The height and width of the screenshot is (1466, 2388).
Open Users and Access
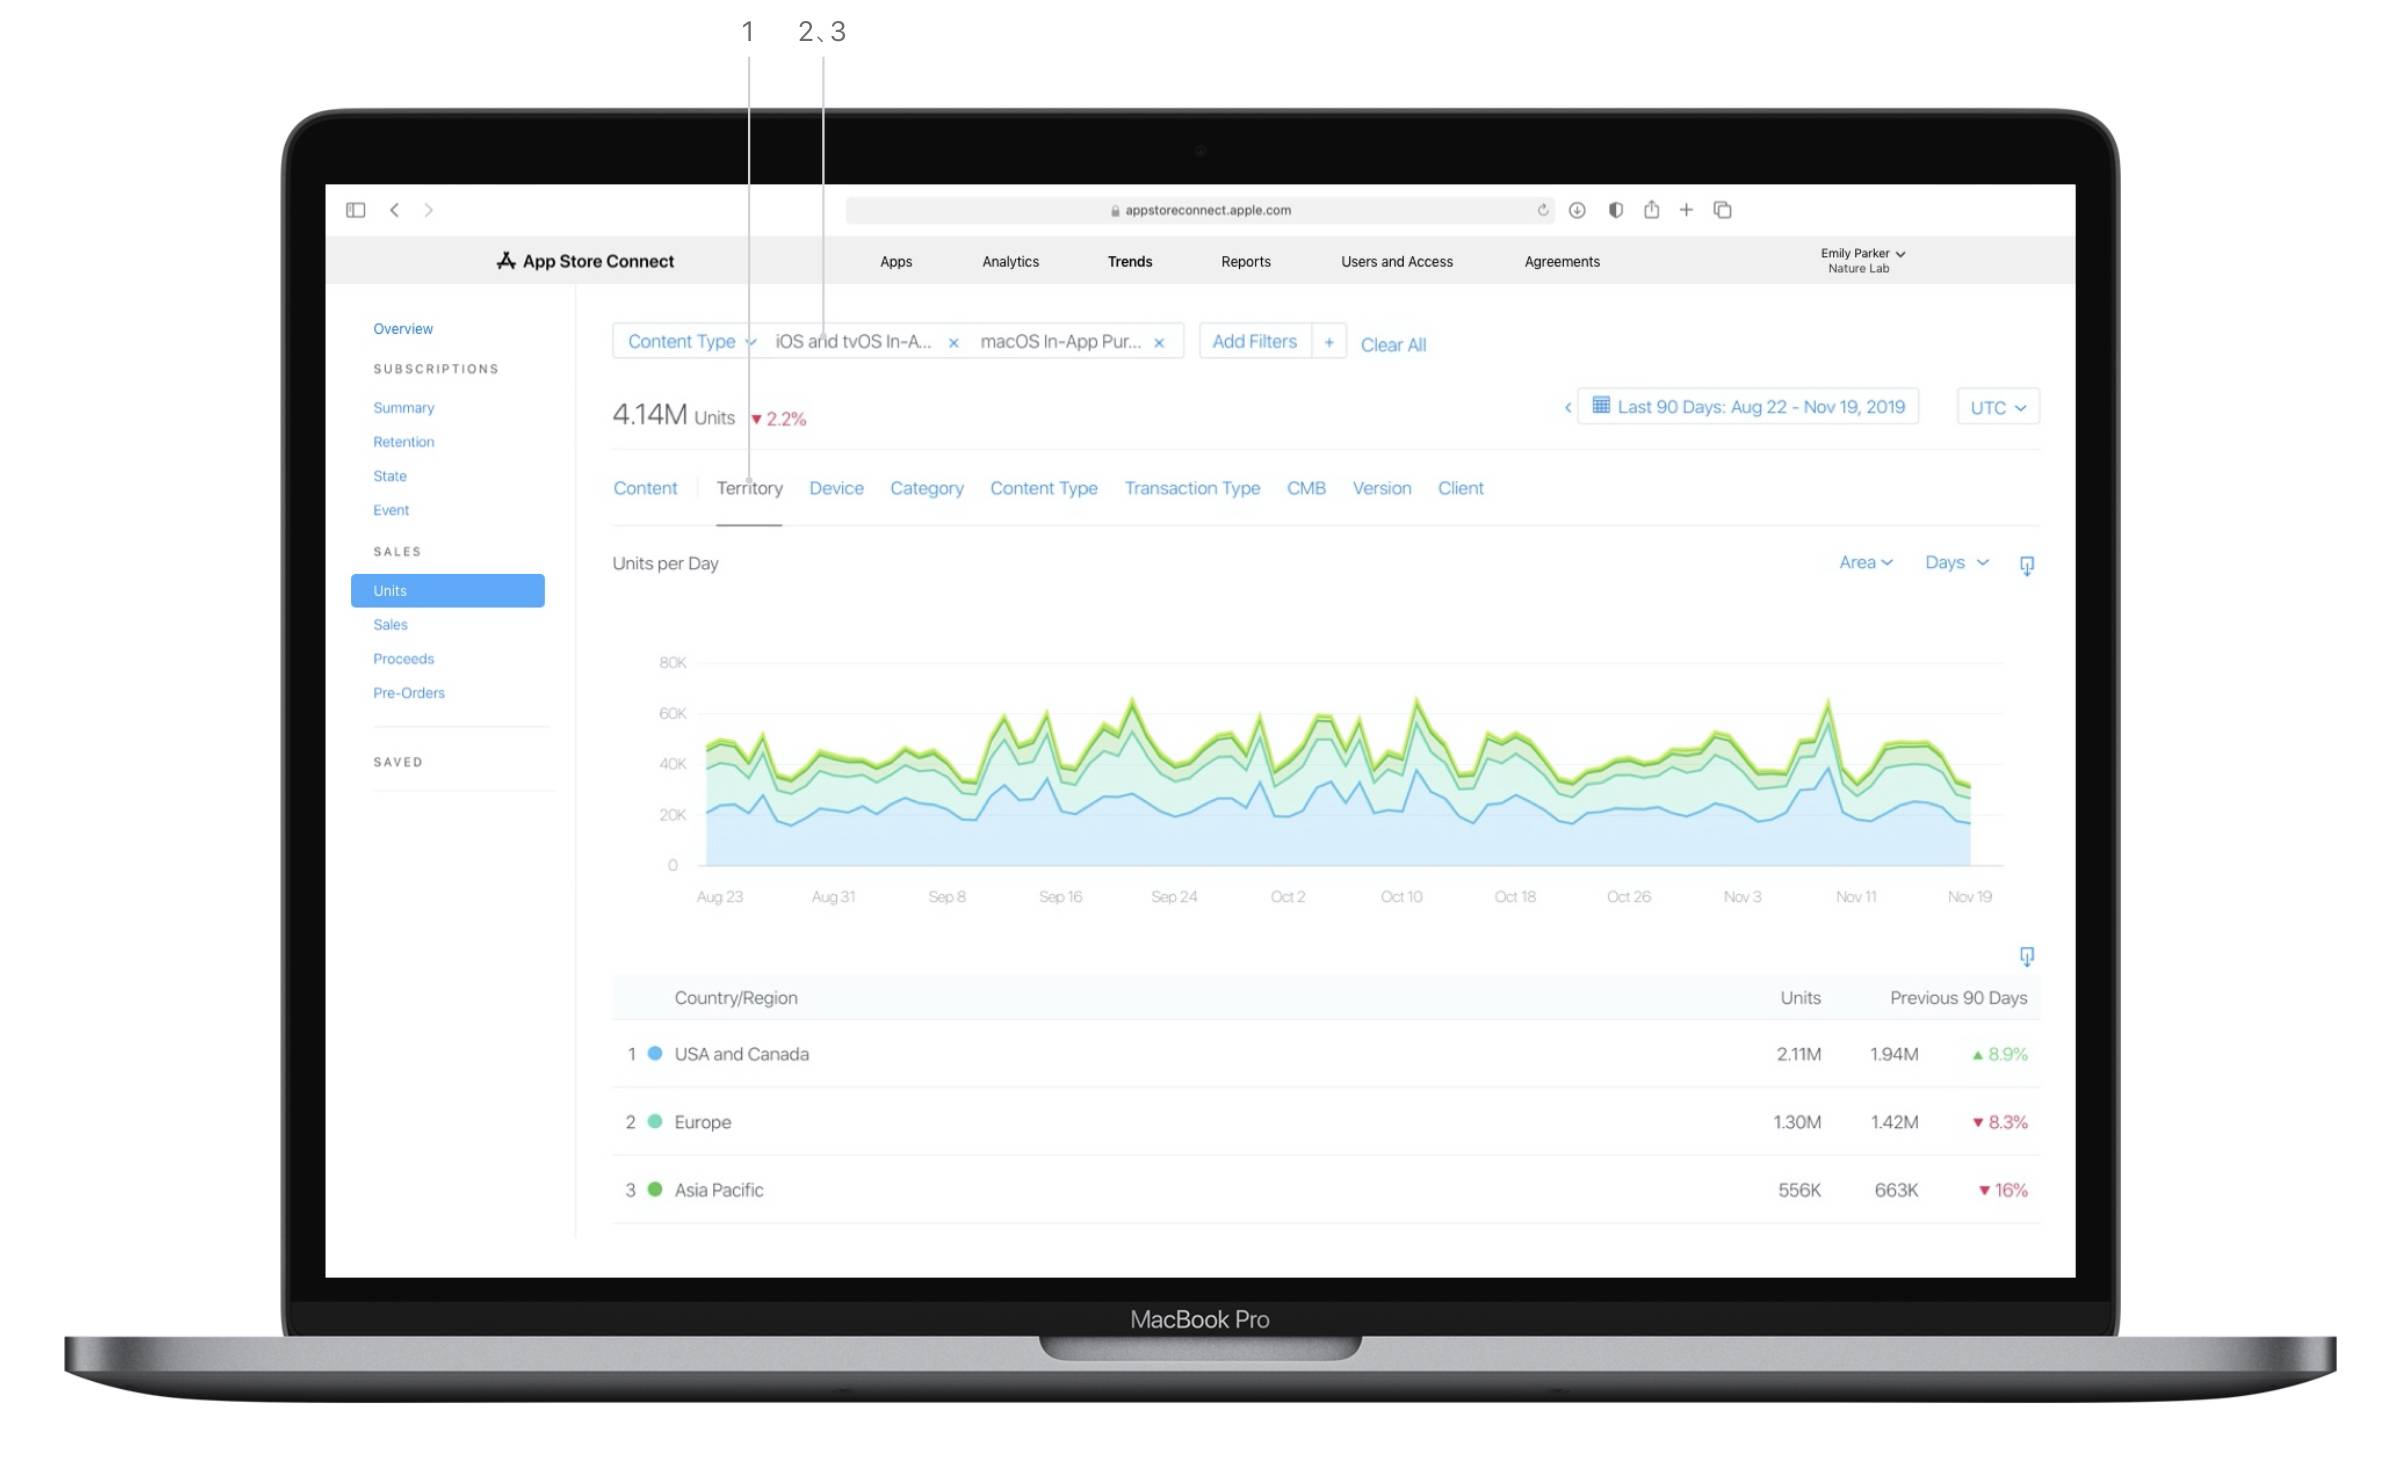tap(1397, 261)
